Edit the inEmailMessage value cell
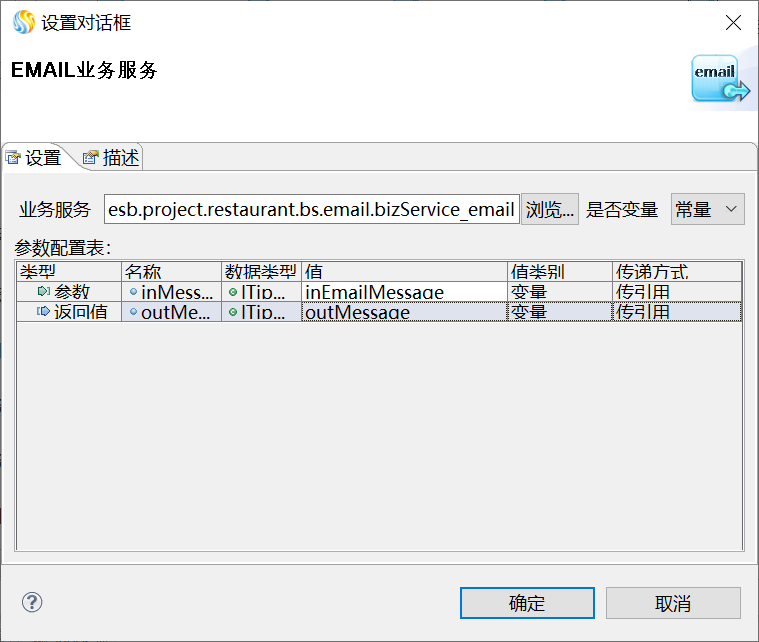The height and width of the screenshot is (642, 759). pos(404,292)
